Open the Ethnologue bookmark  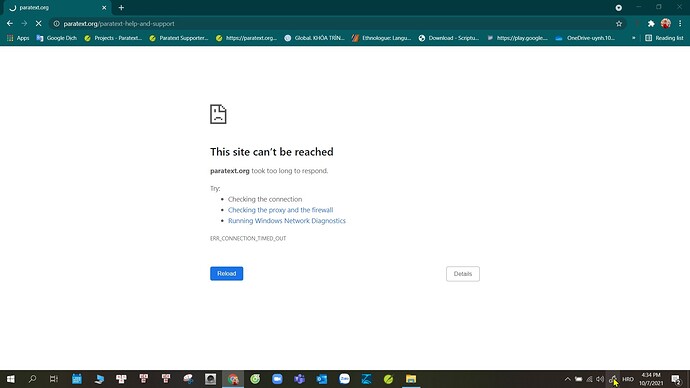381,38
